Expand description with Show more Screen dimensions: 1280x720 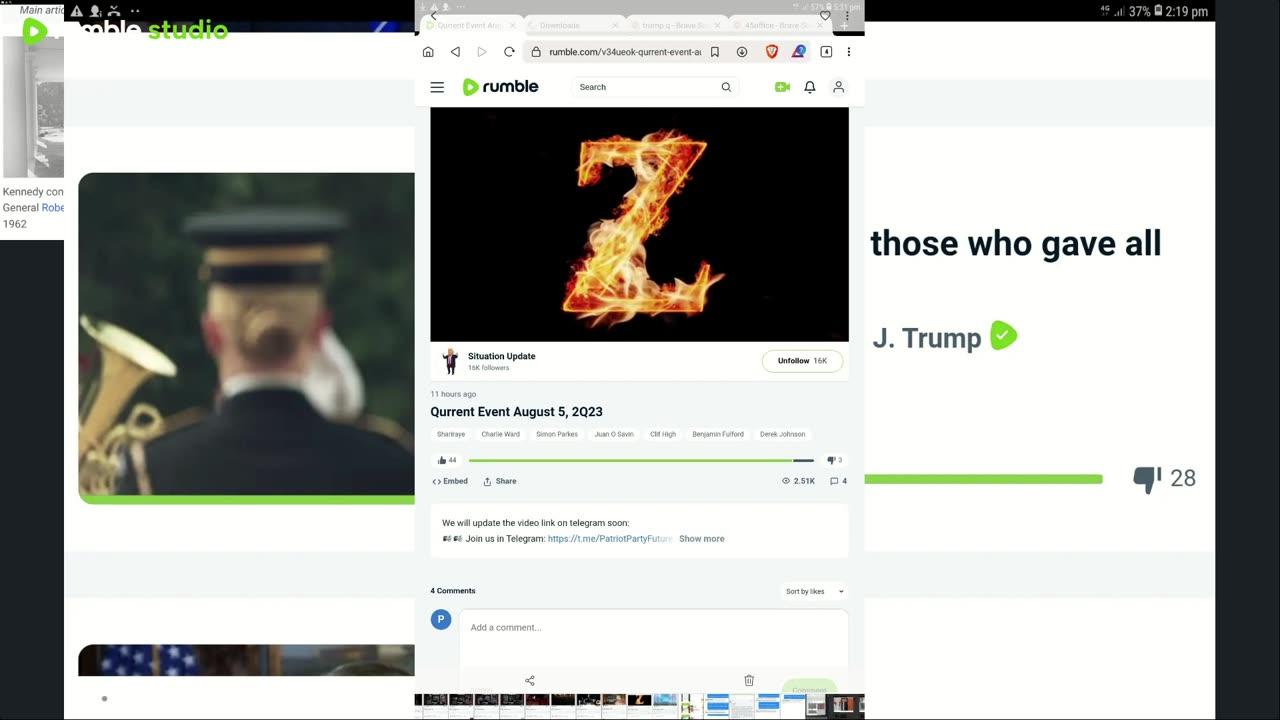click(702, 539)
